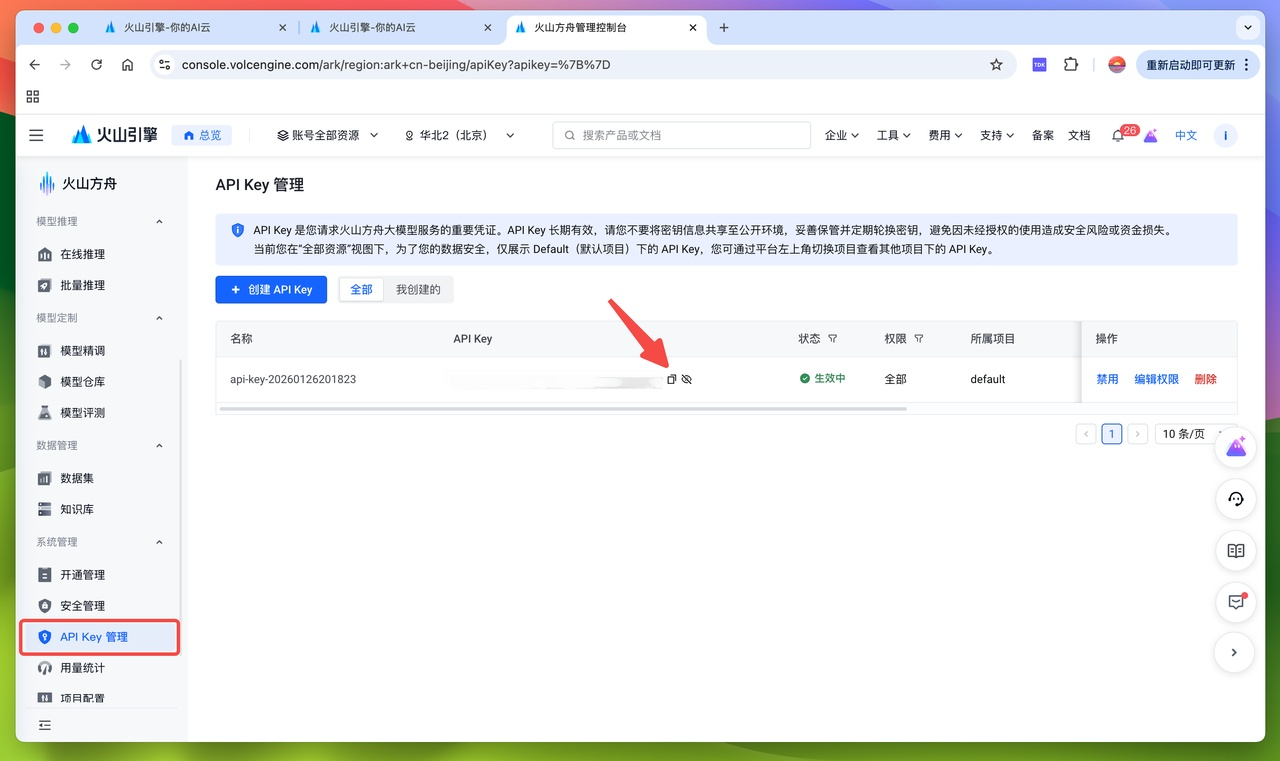1280x761 pixels.
Task: Switch to the 我创建的 tab
Action: 419,289
